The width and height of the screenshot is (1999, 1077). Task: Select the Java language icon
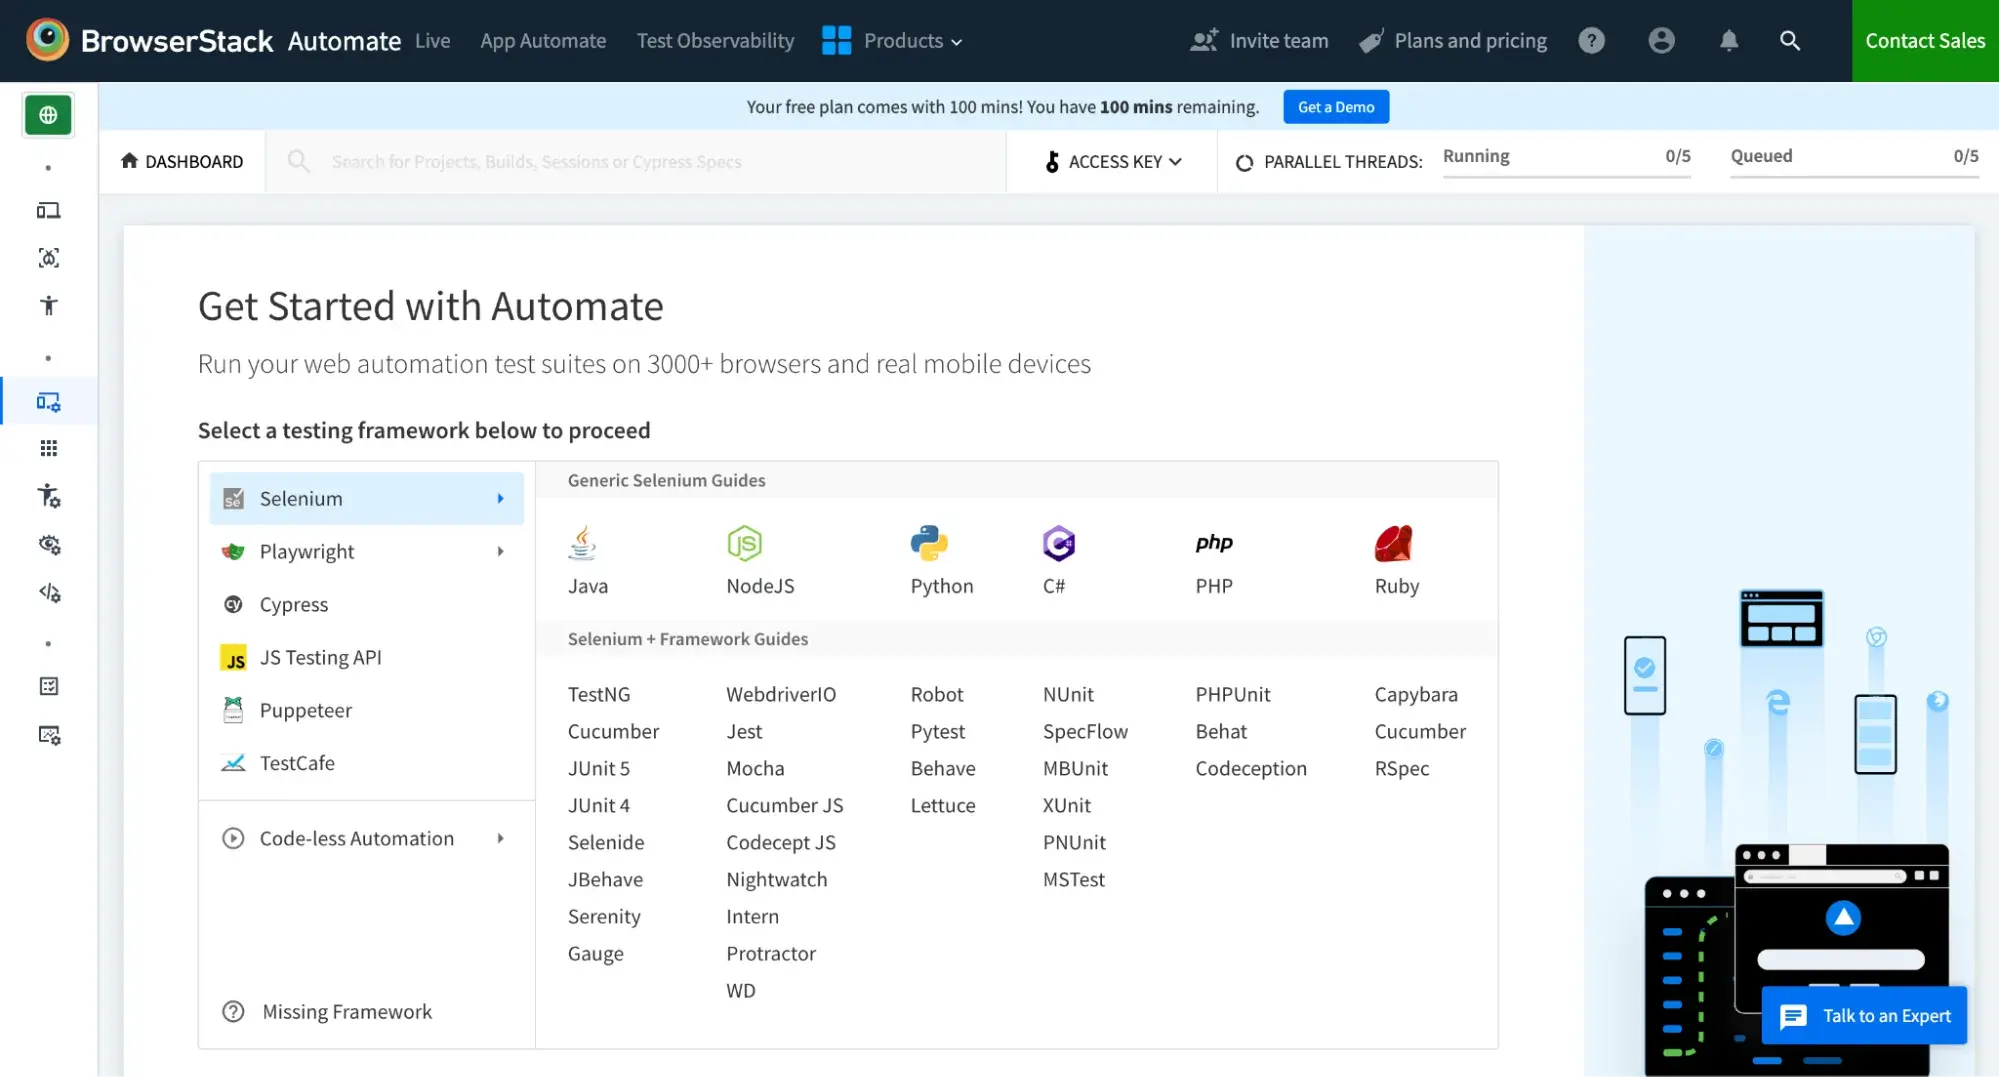coord(582,543)
